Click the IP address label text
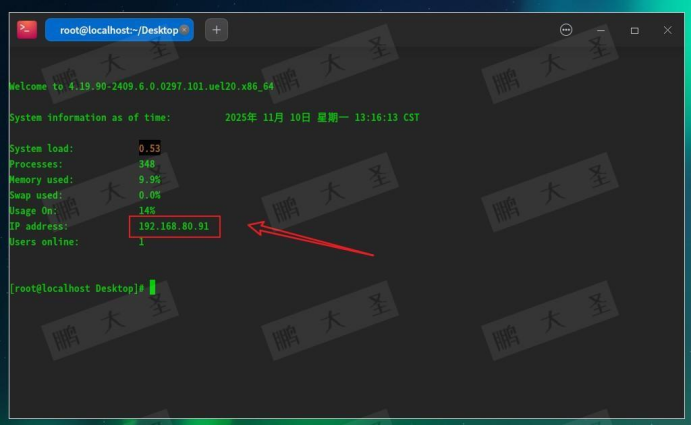Screen dimensions: 692x425 click(39, 226)
